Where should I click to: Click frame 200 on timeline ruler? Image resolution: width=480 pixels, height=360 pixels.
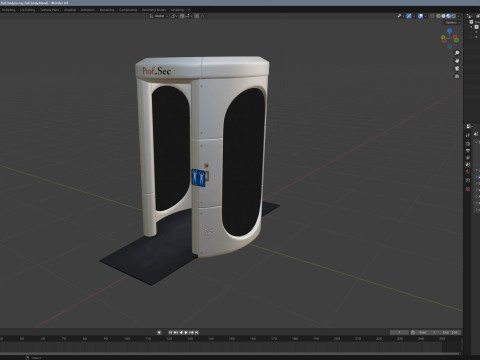[x=337, y=339]
